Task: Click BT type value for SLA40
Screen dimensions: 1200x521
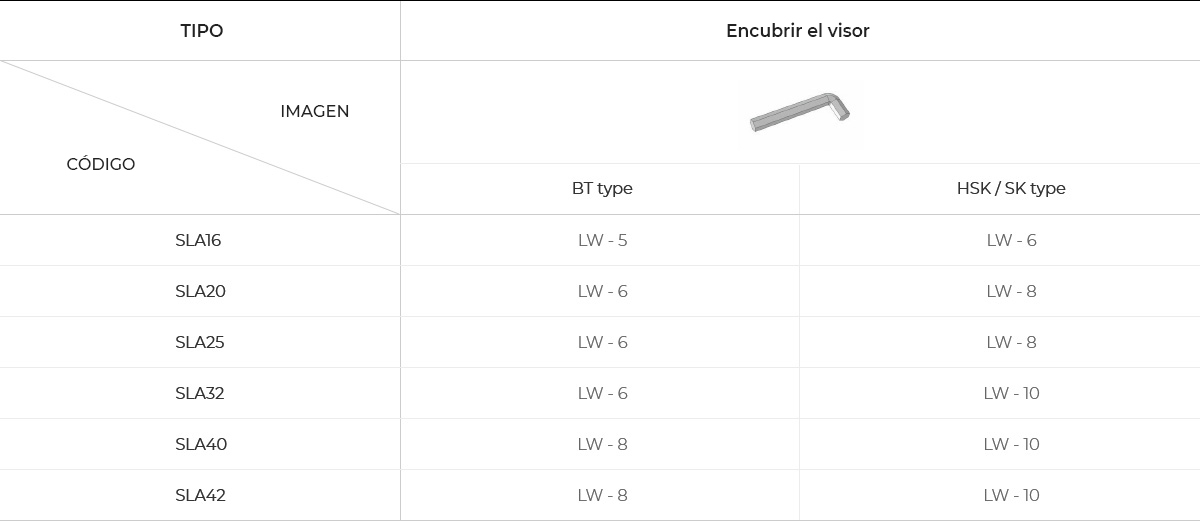Action: tap(602, 444)
